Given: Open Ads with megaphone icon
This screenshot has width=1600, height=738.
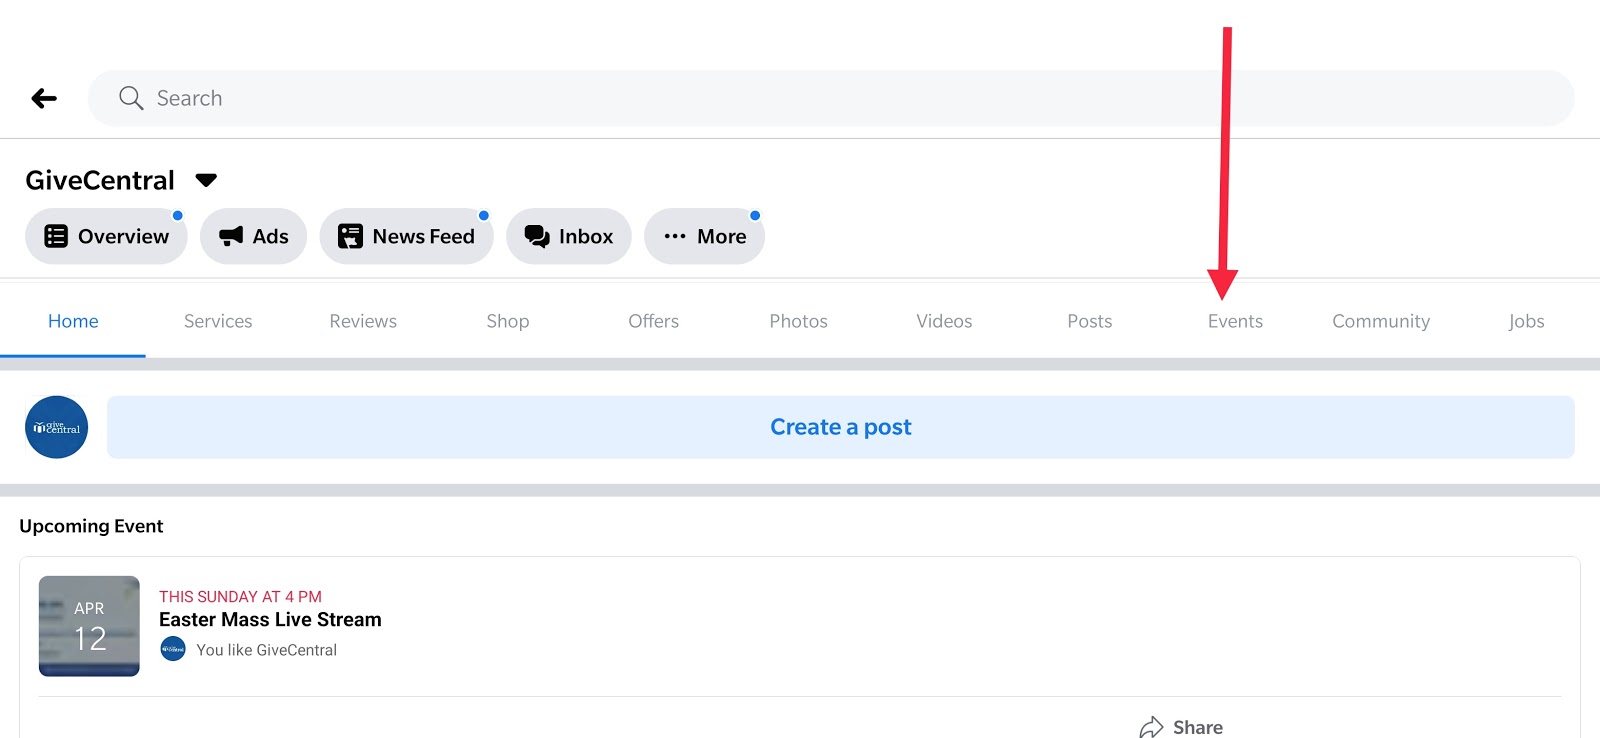Looking at the screenshot, I should (253, 236).
